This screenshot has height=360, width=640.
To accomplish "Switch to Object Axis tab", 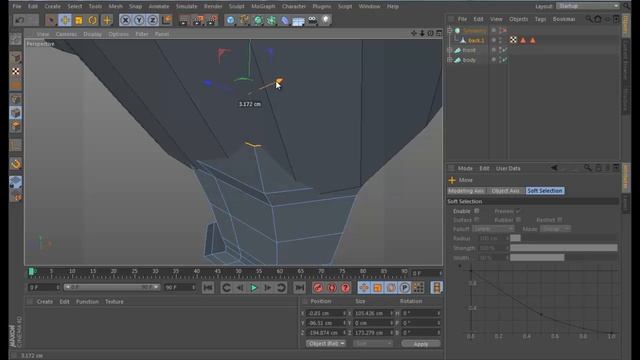I will [505, 191].
